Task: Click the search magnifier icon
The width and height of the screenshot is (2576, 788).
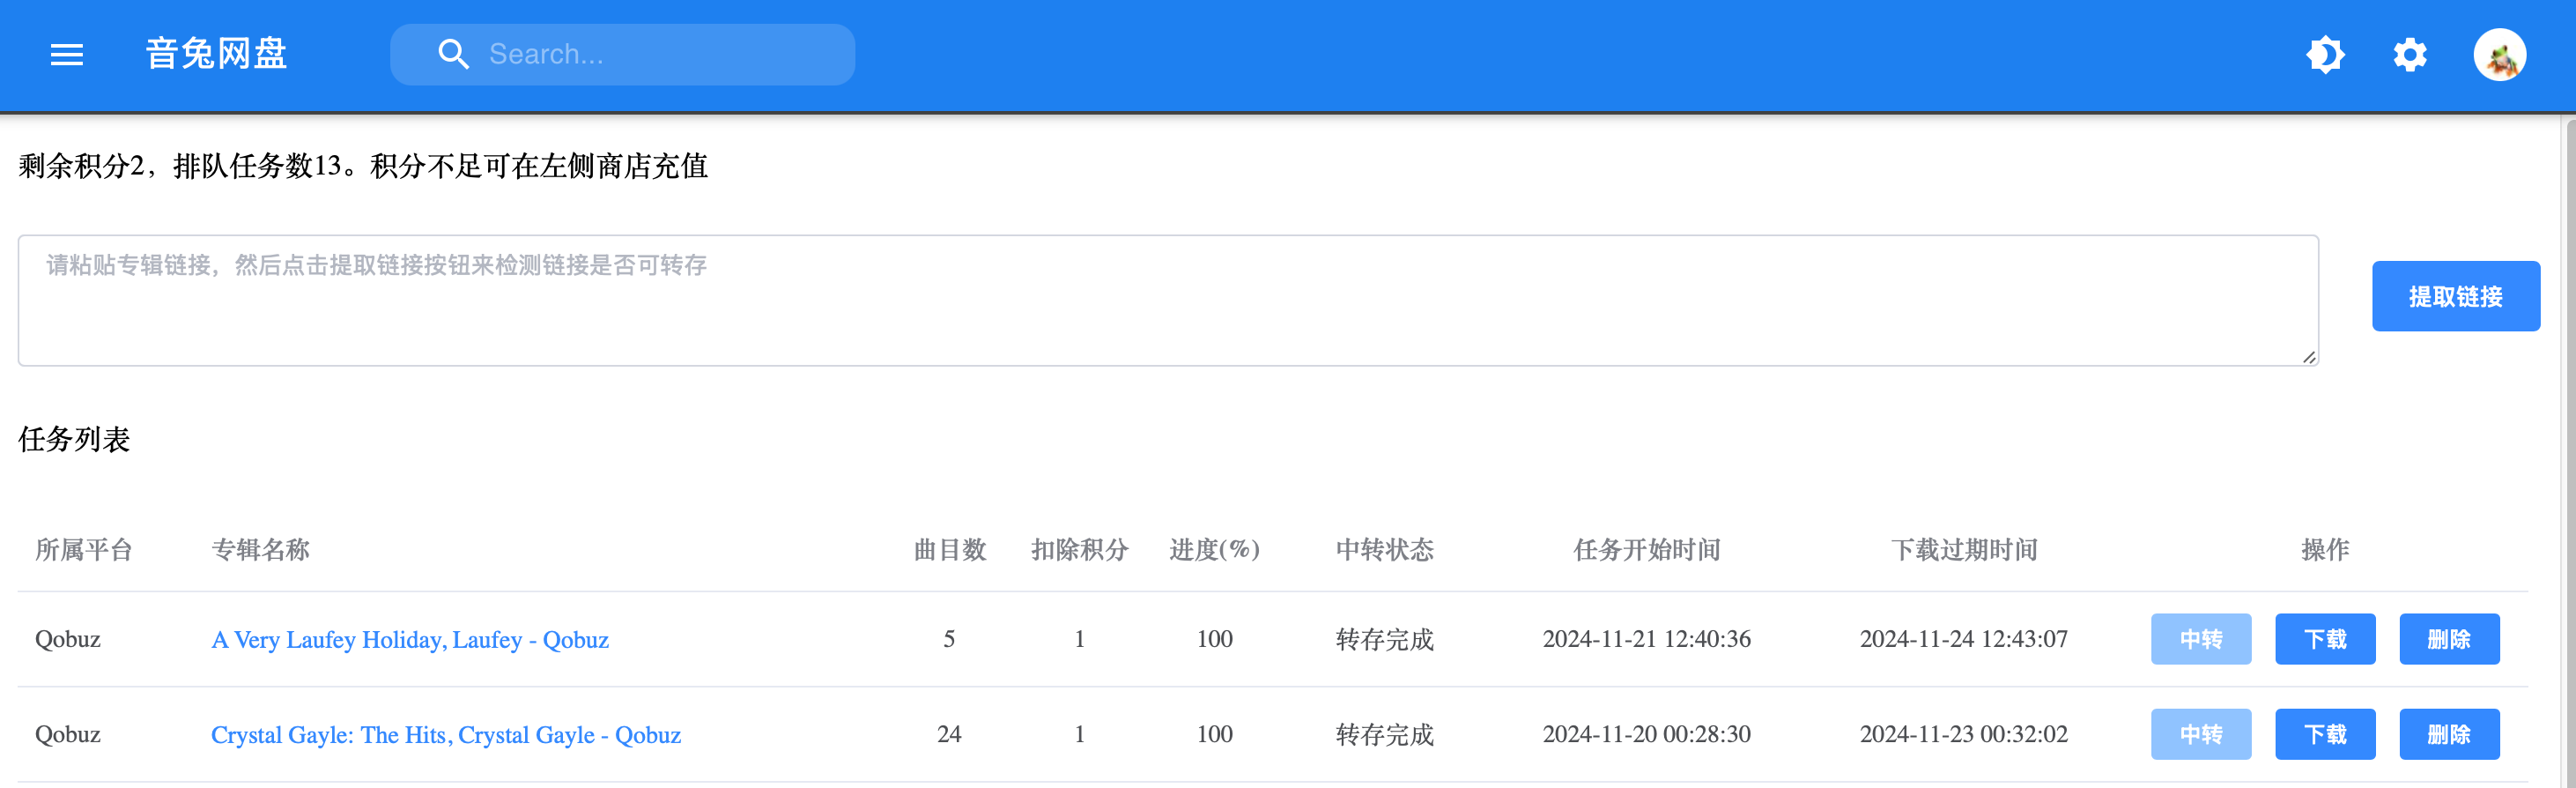Action: pos(453,55)
